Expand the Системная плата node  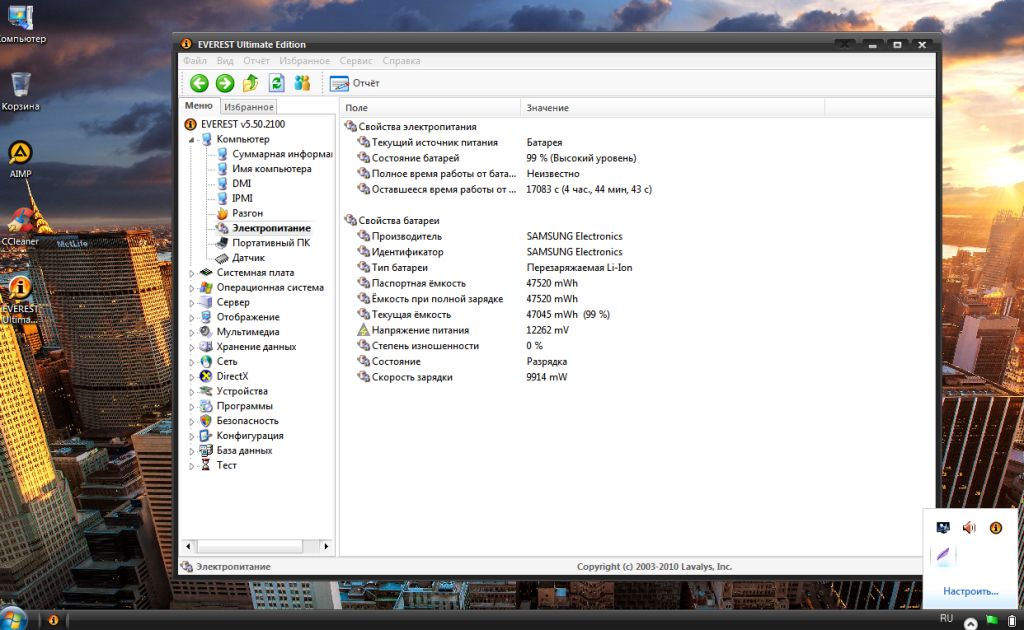click(192, 274)
